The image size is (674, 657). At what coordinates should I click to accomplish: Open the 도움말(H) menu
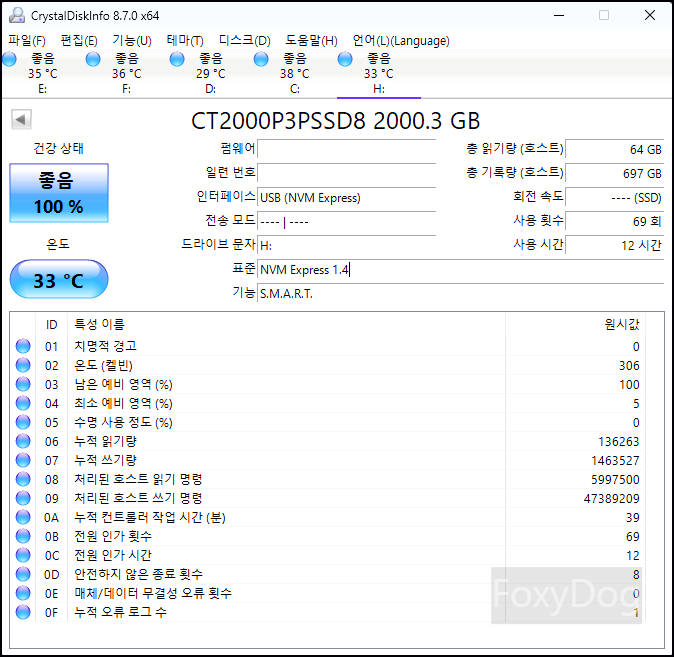click(311, 40)
